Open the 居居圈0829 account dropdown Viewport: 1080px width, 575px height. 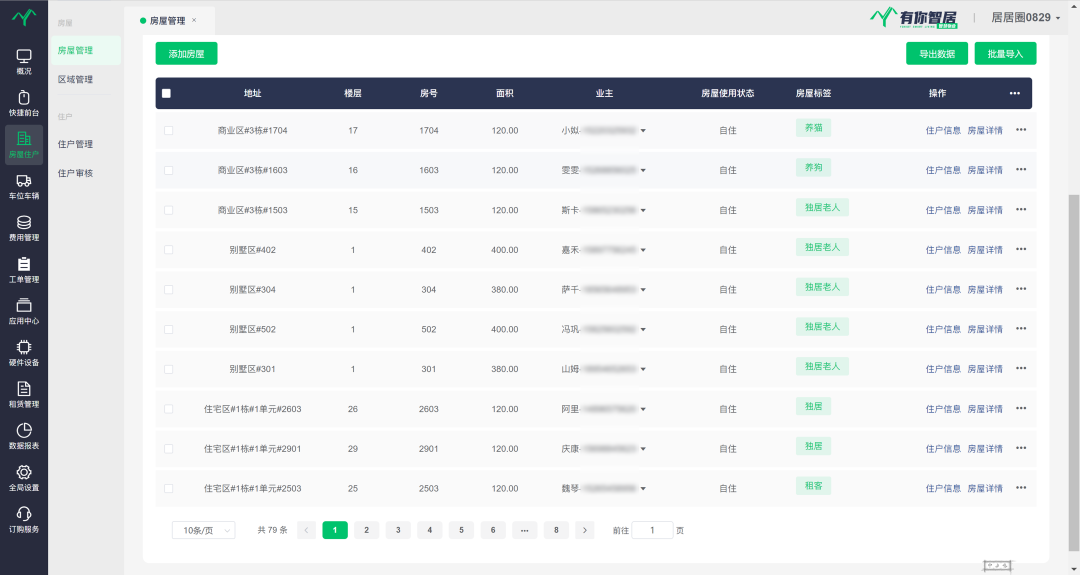(x=1026, y=17)
